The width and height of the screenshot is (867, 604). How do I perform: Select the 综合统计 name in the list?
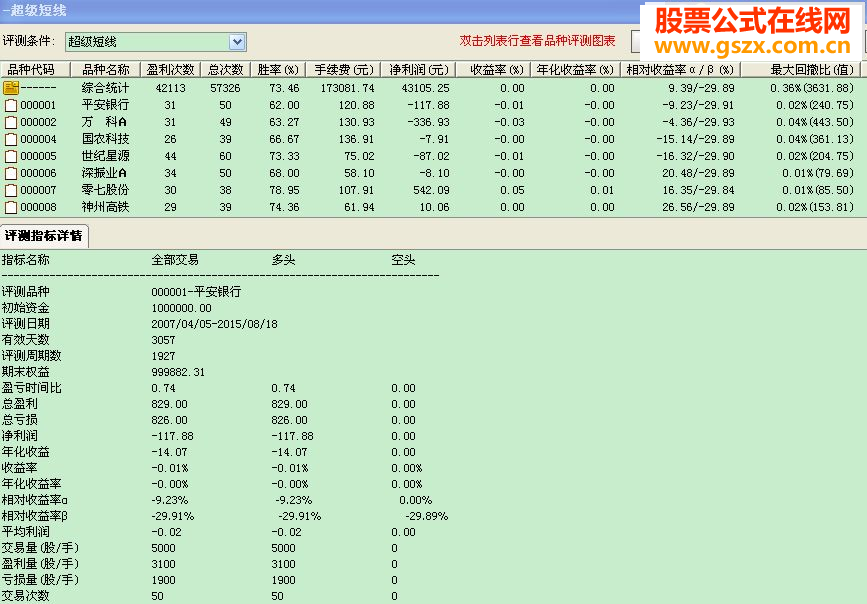pos(105,88)
